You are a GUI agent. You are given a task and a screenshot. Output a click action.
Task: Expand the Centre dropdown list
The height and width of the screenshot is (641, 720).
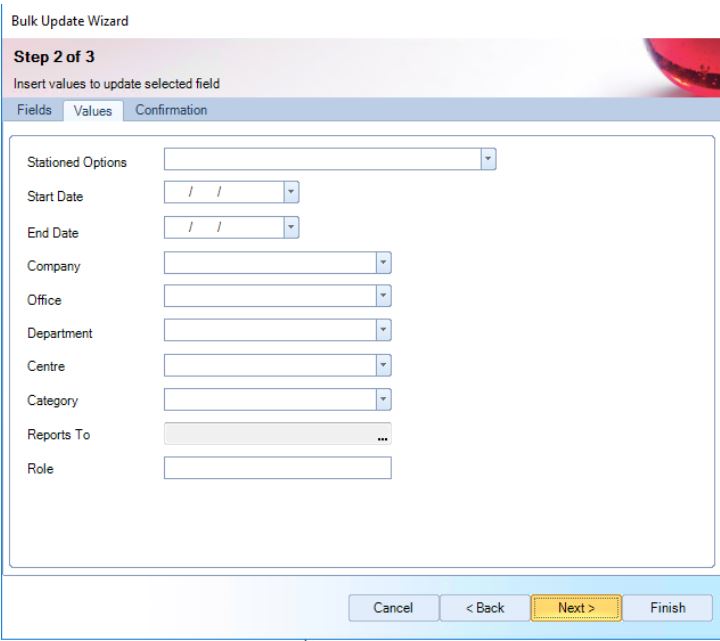click(383, 365)
